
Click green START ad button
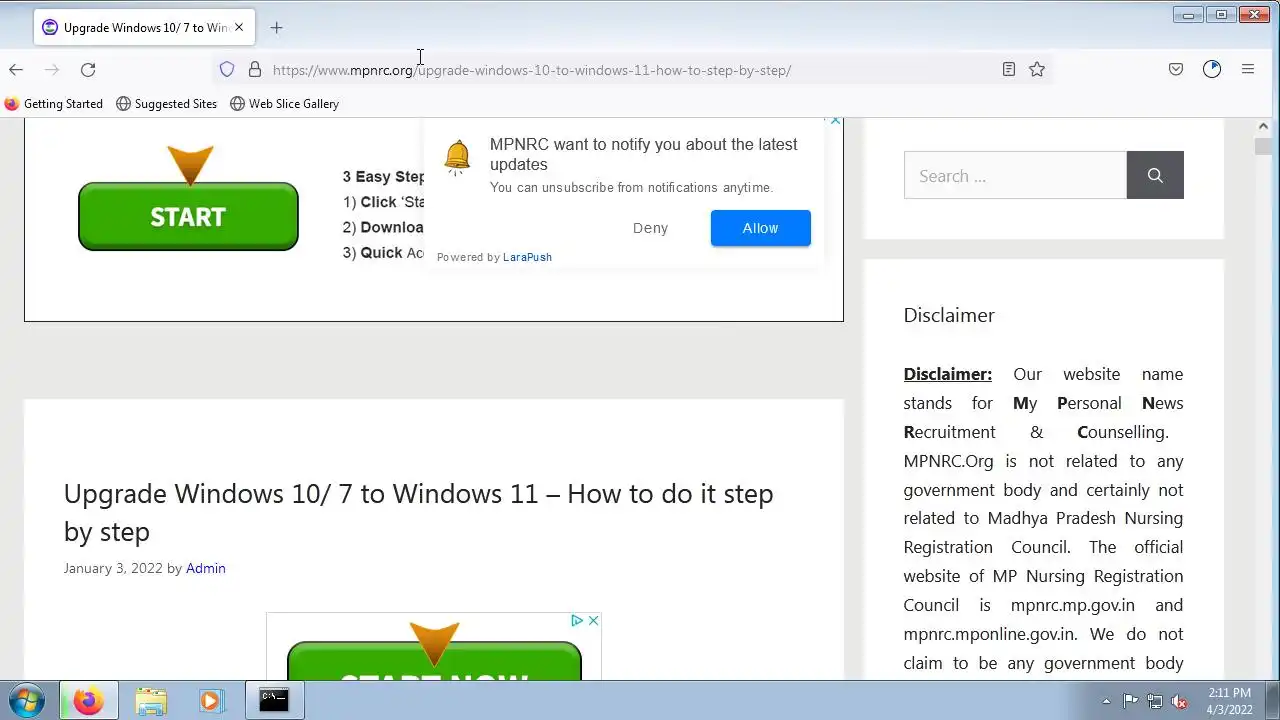click(188, 216)
